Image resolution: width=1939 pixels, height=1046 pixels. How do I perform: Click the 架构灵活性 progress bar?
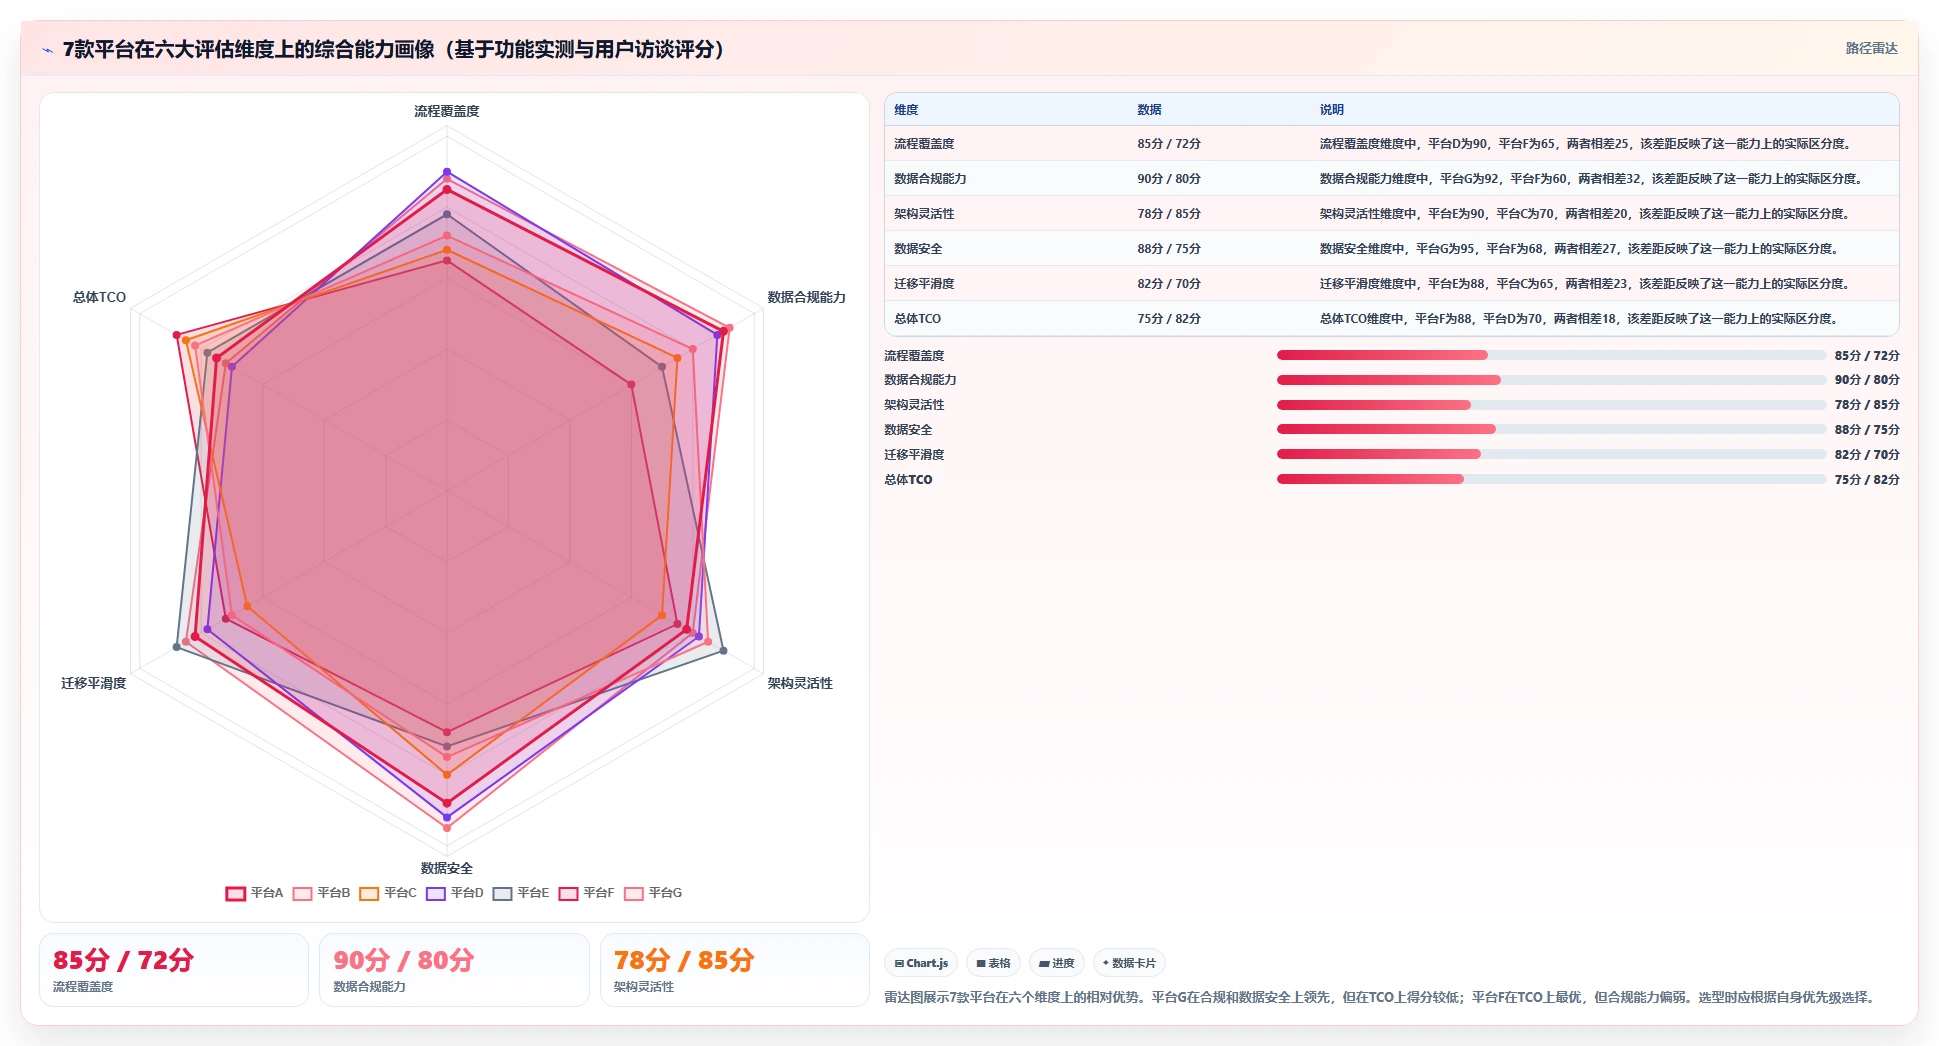click(1551, 405)
